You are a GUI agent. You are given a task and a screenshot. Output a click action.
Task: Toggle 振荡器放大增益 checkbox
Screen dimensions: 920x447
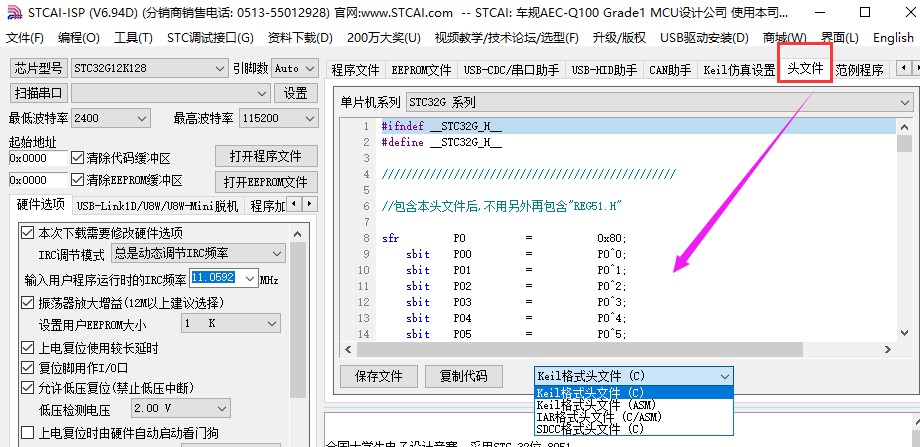(28, 303)
